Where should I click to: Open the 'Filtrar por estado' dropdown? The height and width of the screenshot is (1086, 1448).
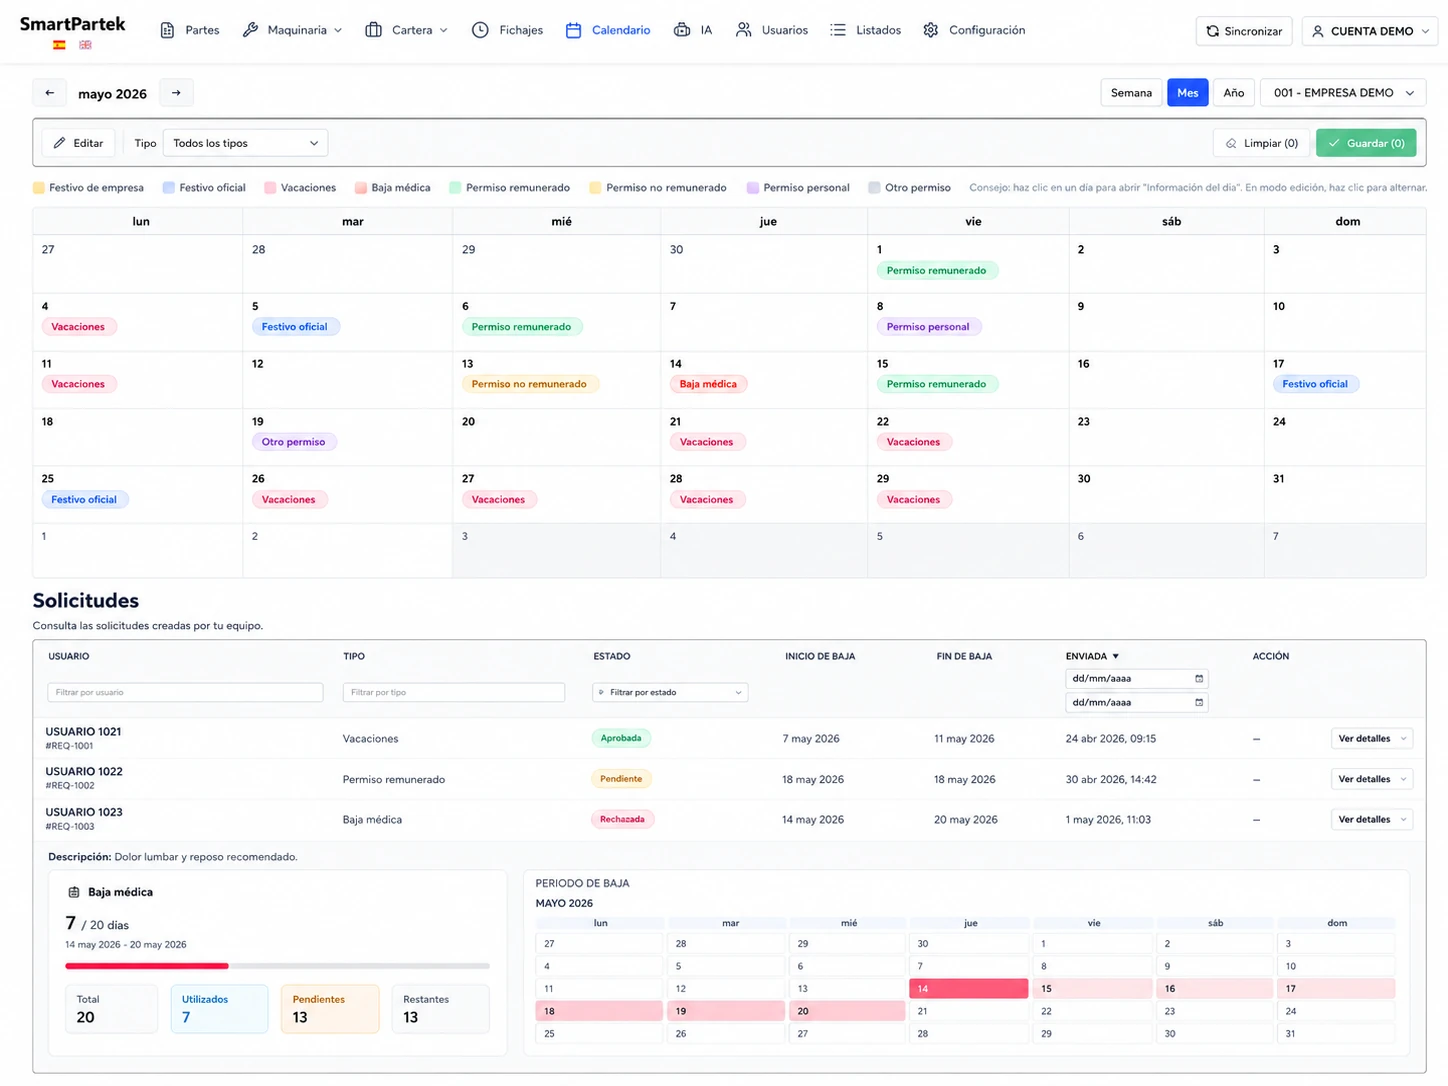click(670, 692)
